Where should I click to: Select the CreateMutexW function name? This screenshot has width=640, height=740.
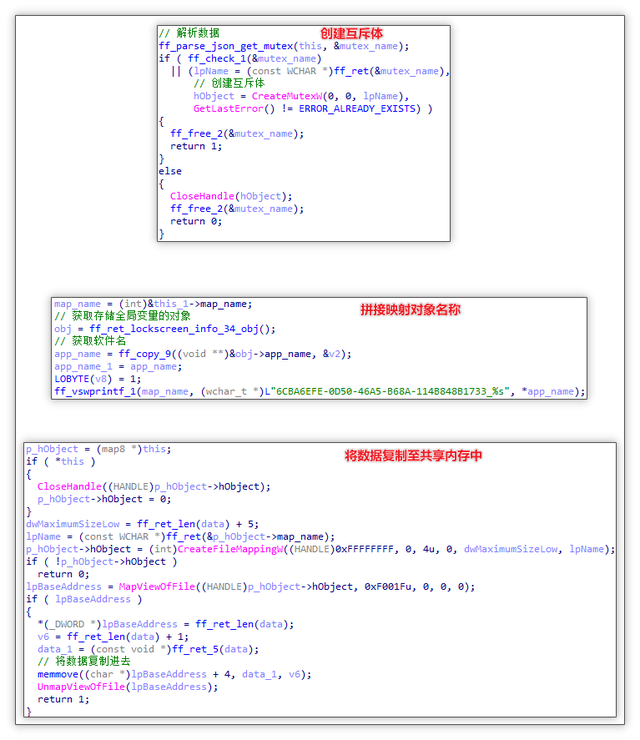coord(287,96)
